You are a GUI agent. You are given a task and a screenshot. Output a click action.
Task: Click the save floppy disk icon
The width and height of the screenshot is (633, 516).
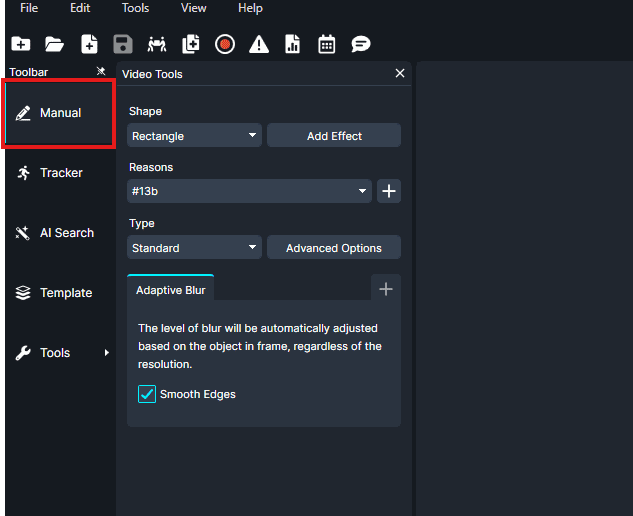click(123, 44)
